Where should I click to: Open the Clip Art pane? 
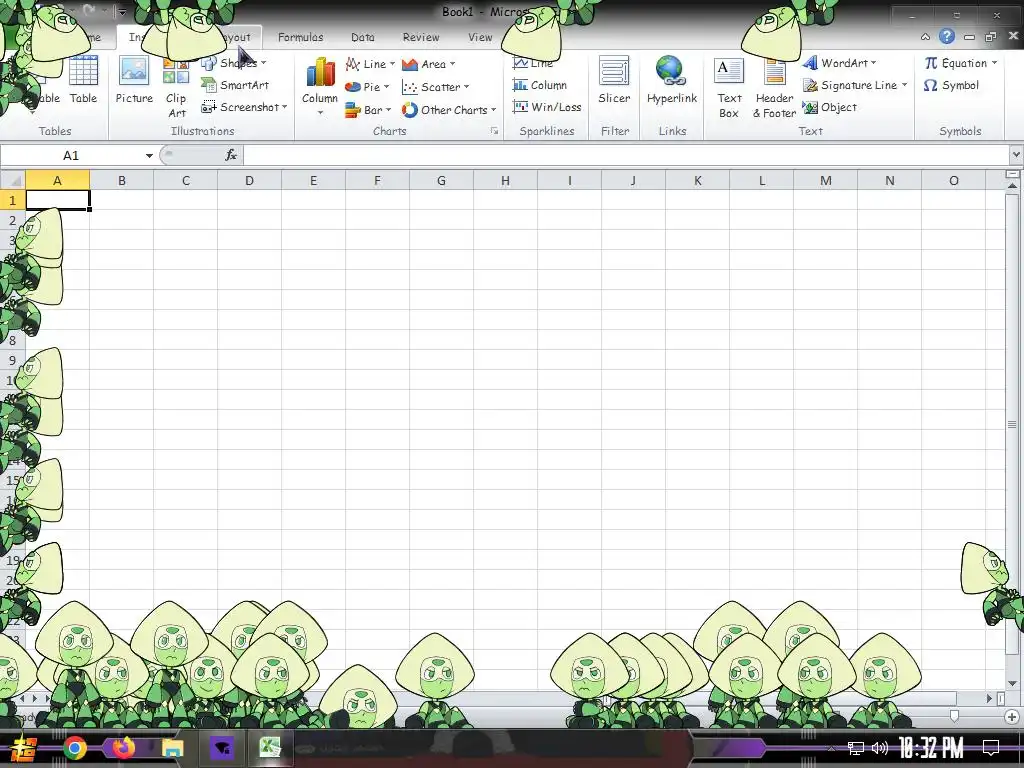(x=176, y=88)
